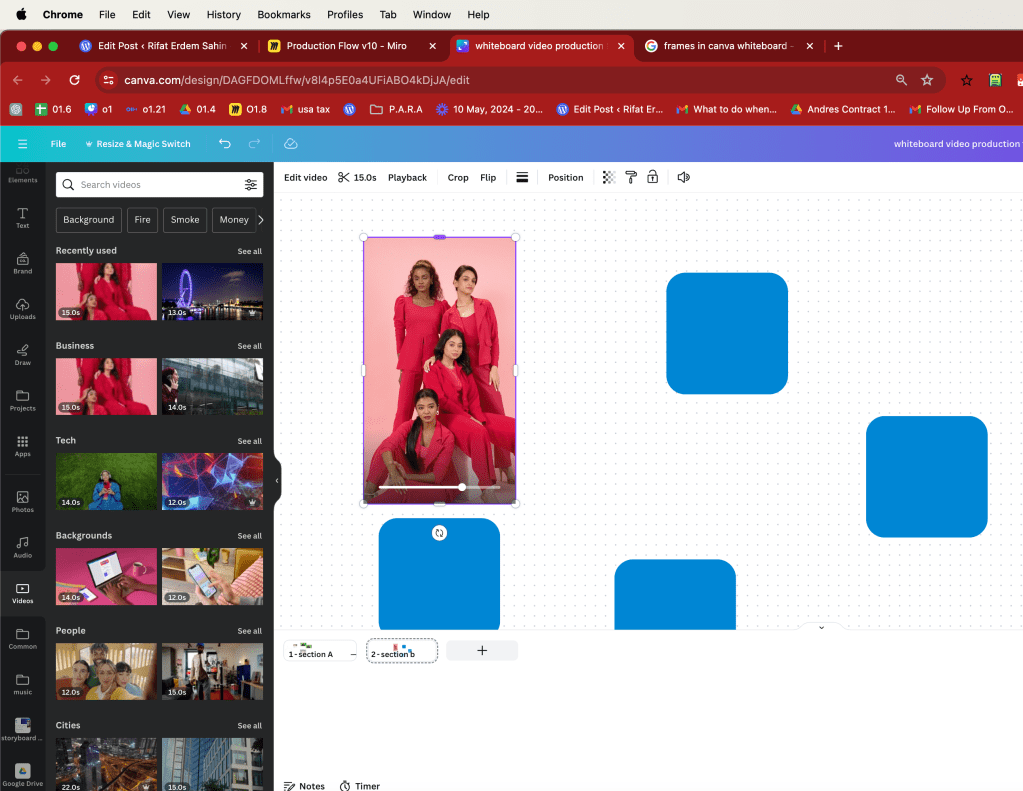This screenshot has width=1023, height=791.
Task: Click the Crop button
Action: pyautogui.click(x=458, y=178)
